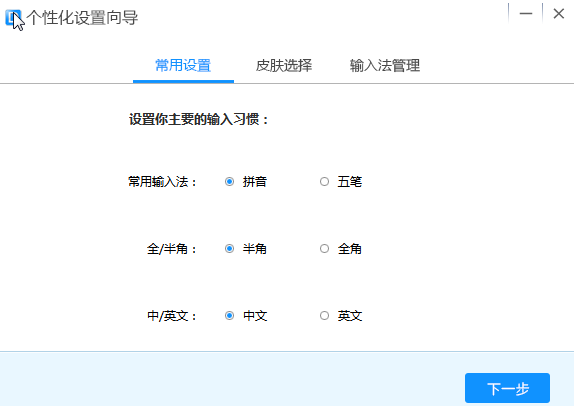Click the 下一步 button
The image size is (574, 406).
pos(507,388)
